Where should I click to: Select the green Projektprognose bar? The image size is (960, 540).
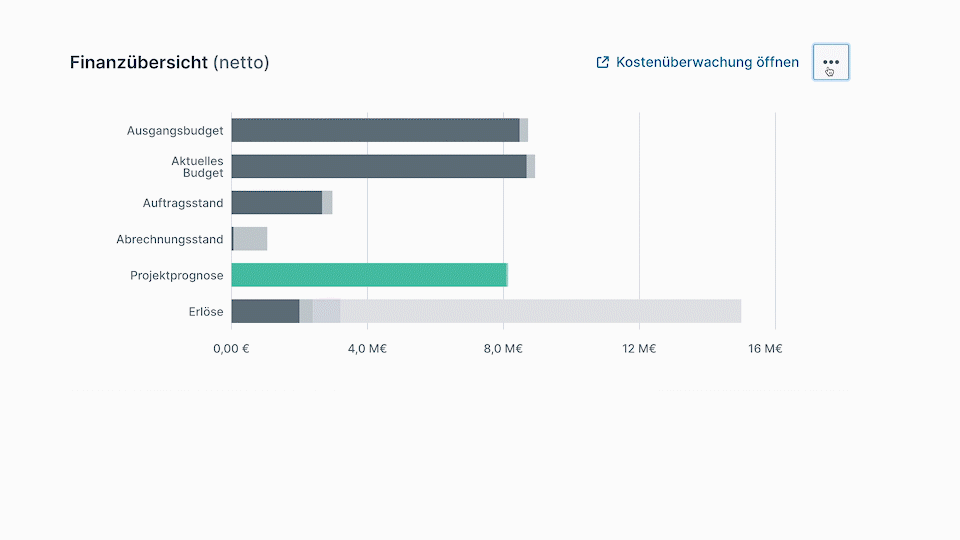pos(368,275)
